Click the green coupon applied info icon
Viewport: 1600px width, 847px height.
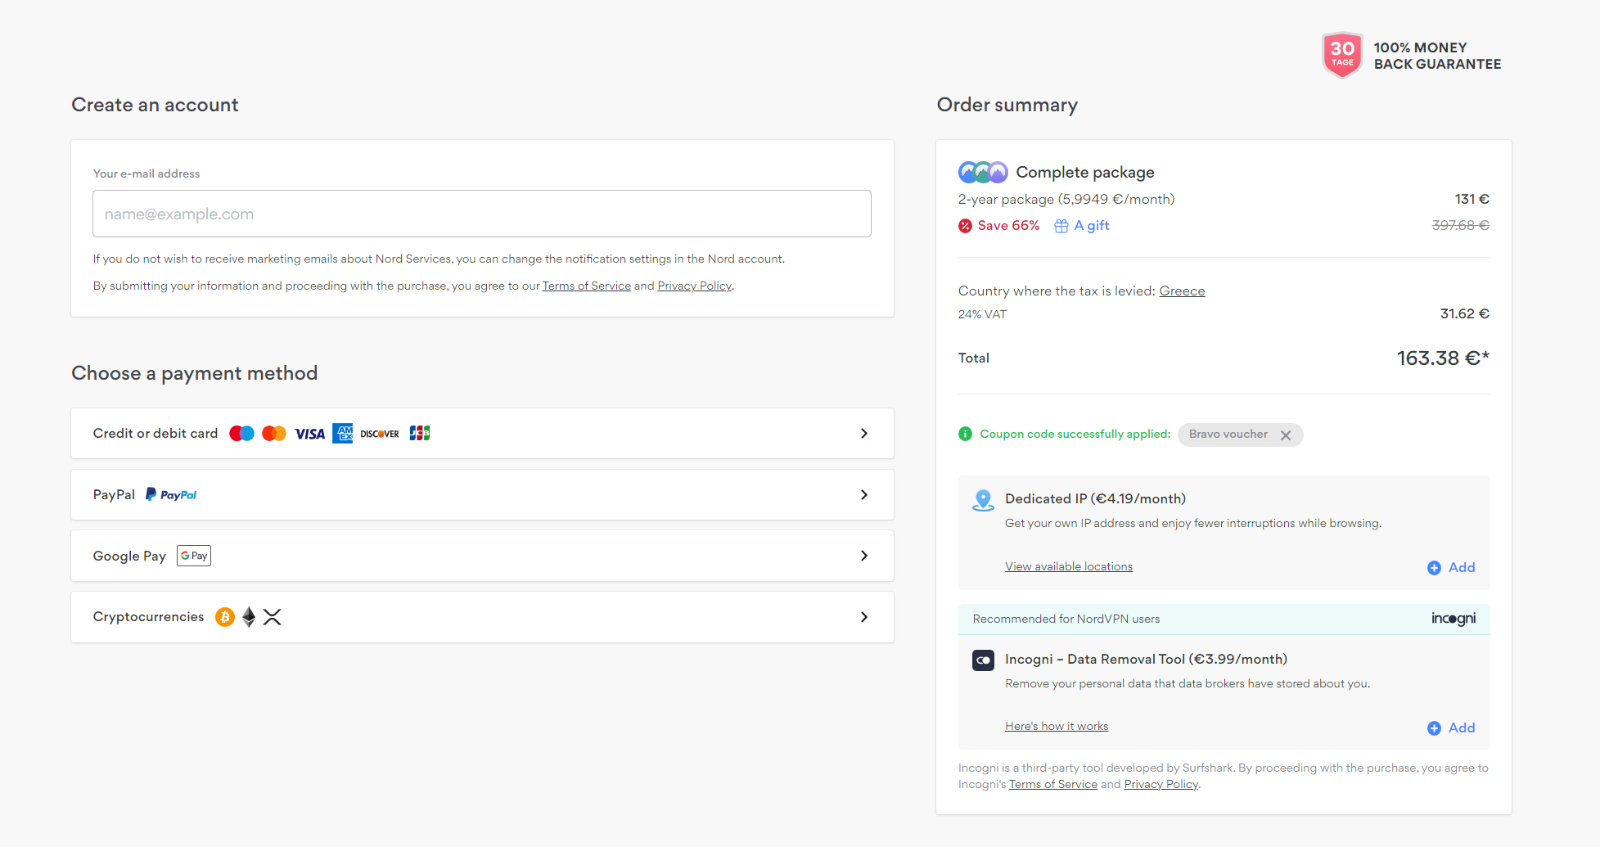(x=965, y=434)
